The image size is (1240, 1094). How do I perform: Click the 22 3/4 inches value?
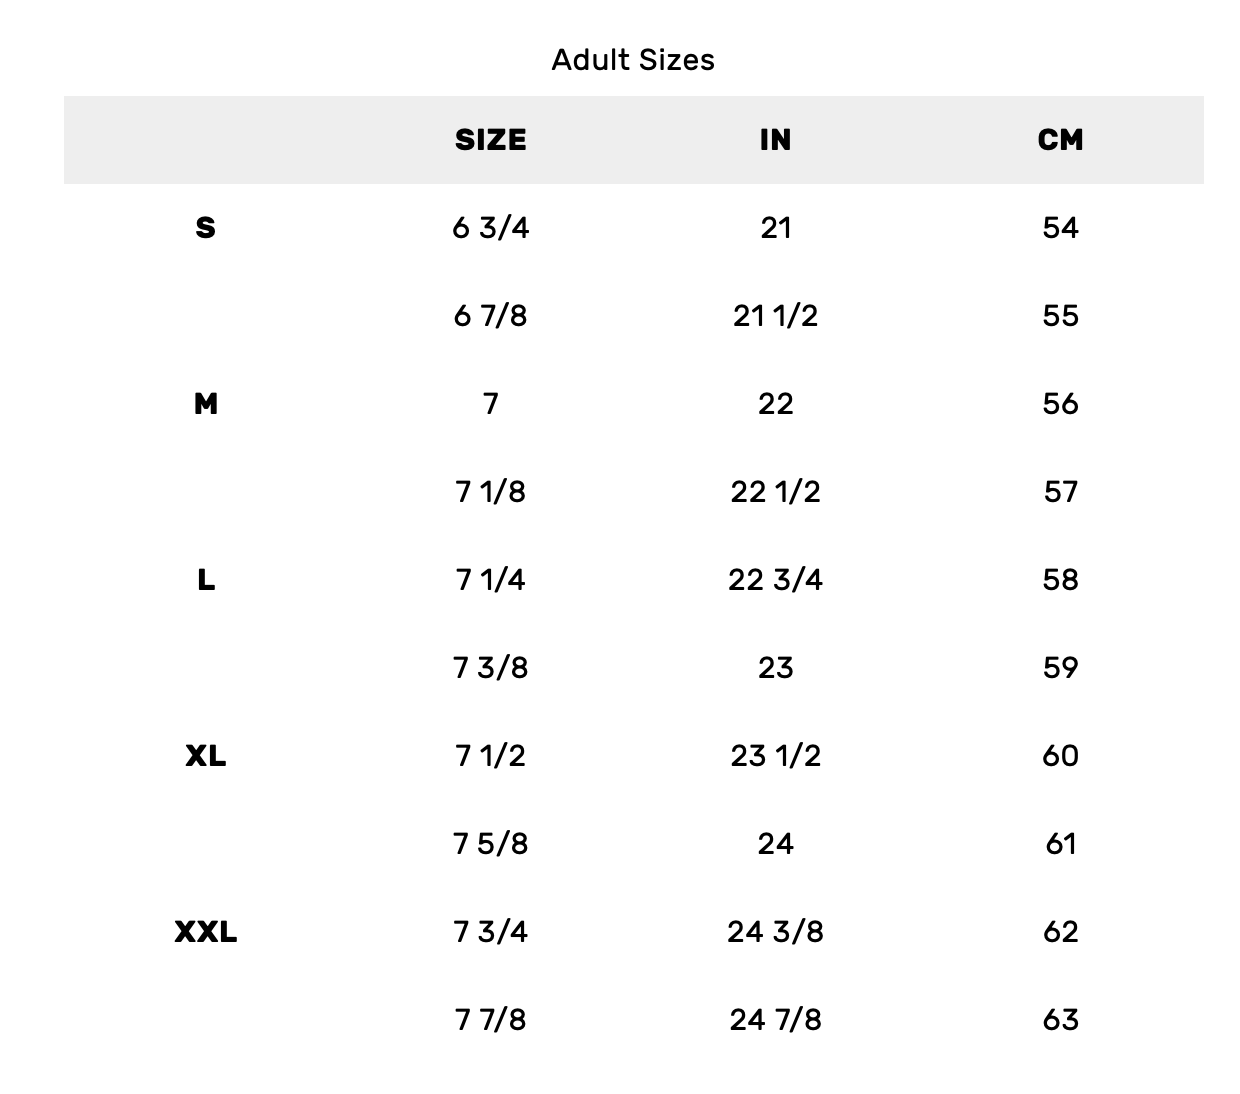[775, 580]
